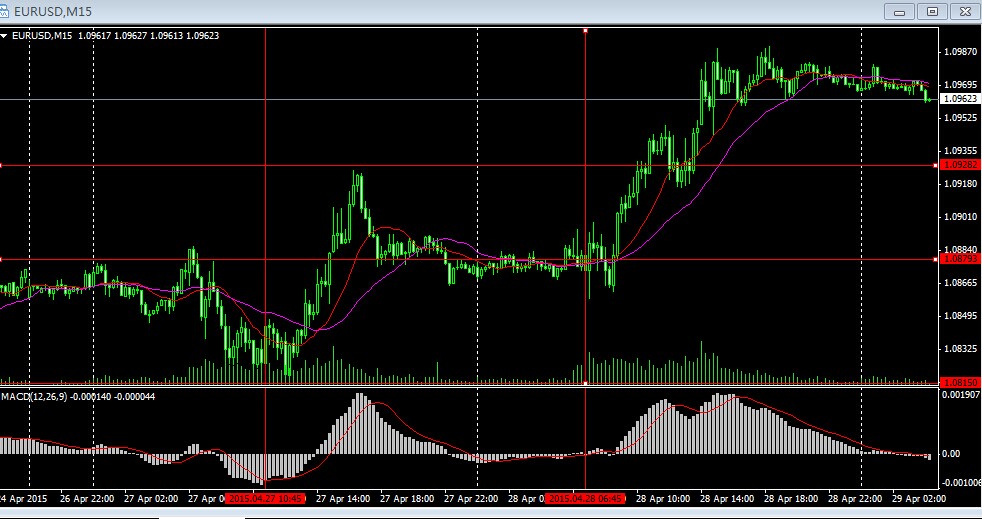Click the red 1.08150 price label
This screenshot has width=982, height=519.
[959, 382]
